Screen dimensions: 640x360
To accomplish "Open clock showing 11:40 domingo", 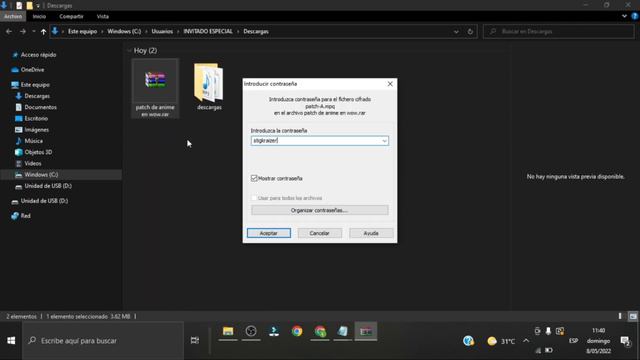I will pyautogui.click(x=598, y=340).
